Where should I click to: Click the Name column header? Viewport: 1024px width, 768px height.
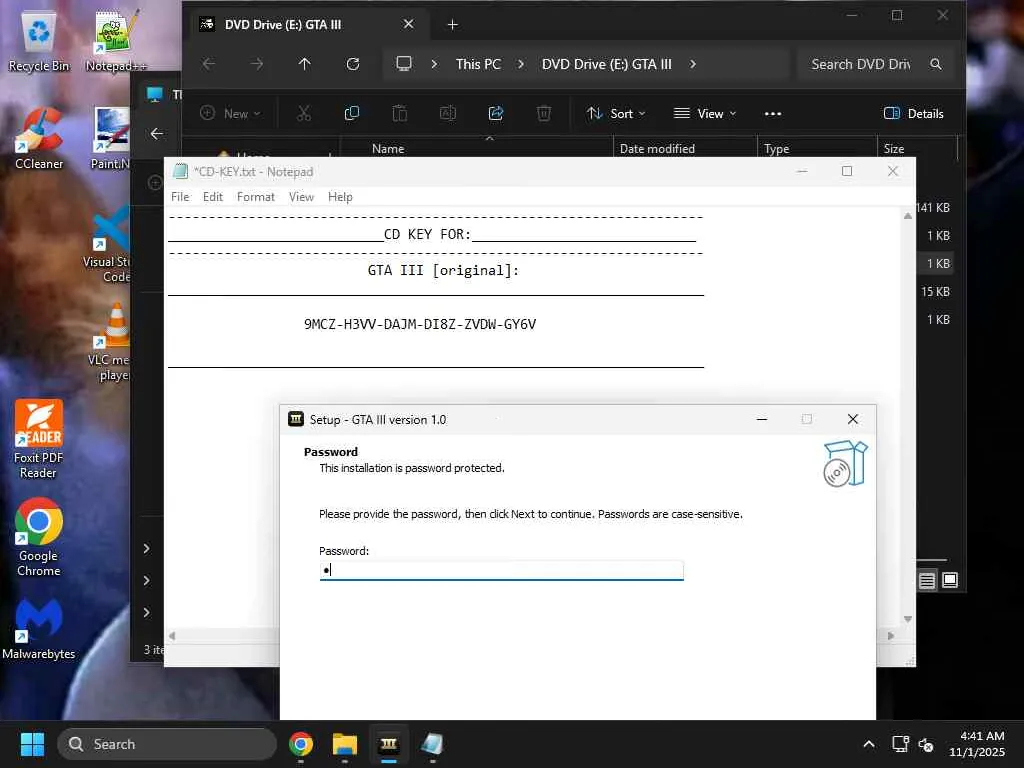pos(388,149)
